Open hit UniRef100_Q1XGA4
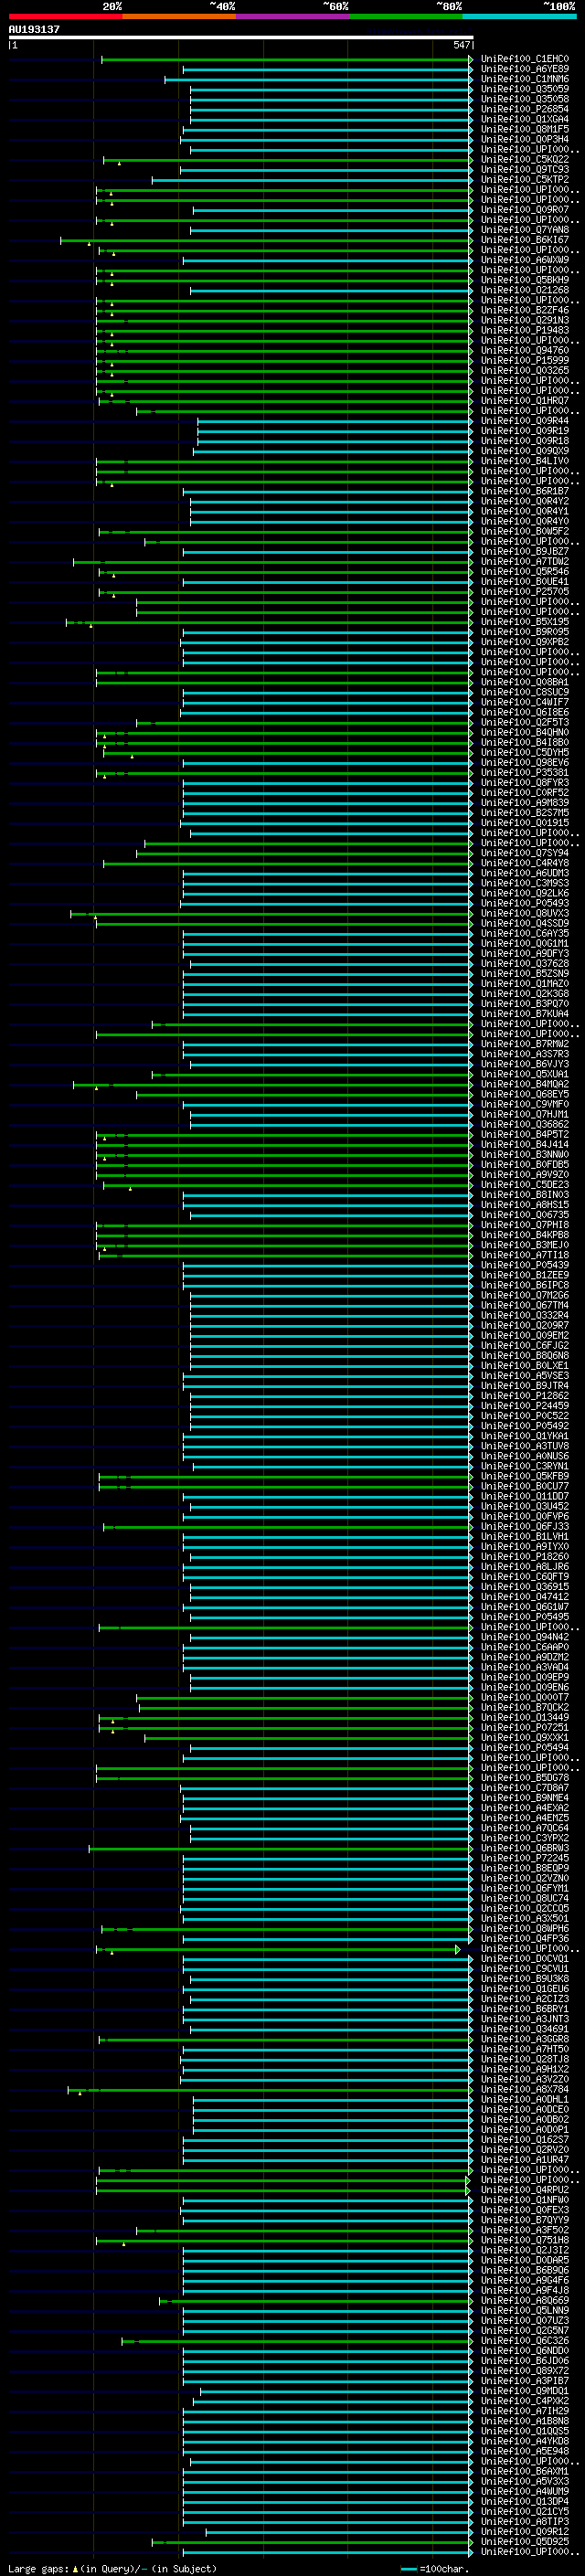Screen dimensions: 585x2576 click(525, 119)
